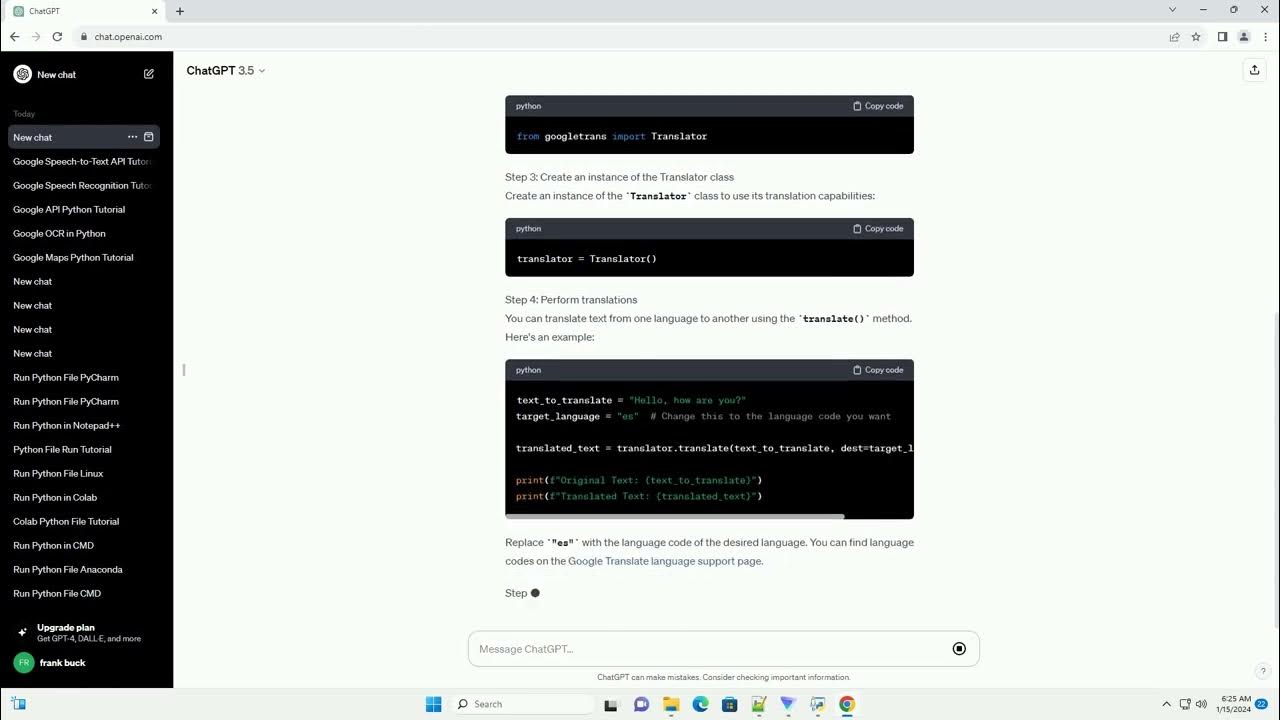Screen dimensions: 1280x720
Task: Open Python File Run Tutorial chat
Action: (84, 449)
